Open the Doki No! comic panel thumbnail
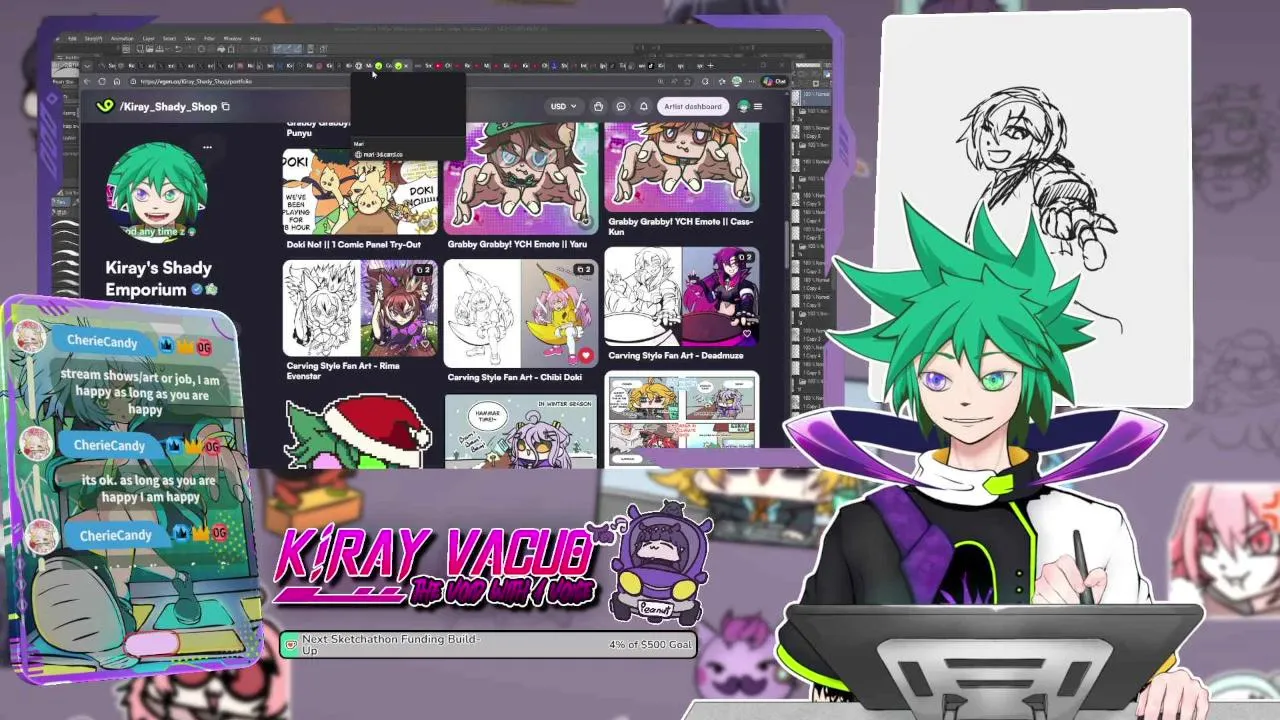1280x720 pixels. point(360,192)
